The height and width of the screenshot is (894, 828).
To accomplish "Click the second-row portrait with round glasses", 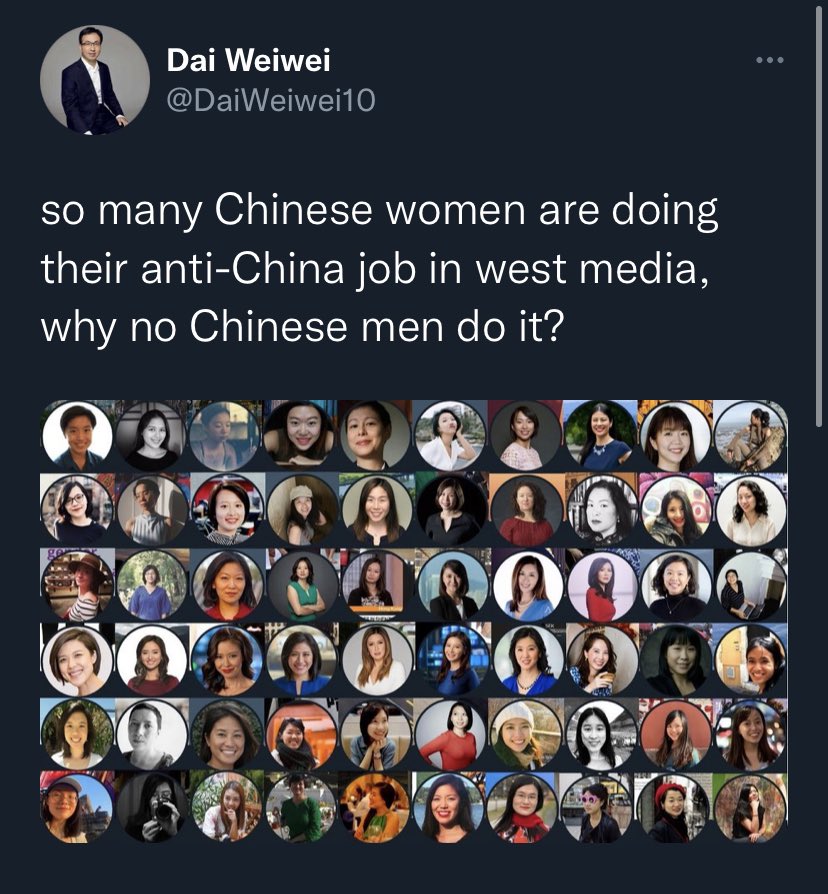I will [78, 510].
